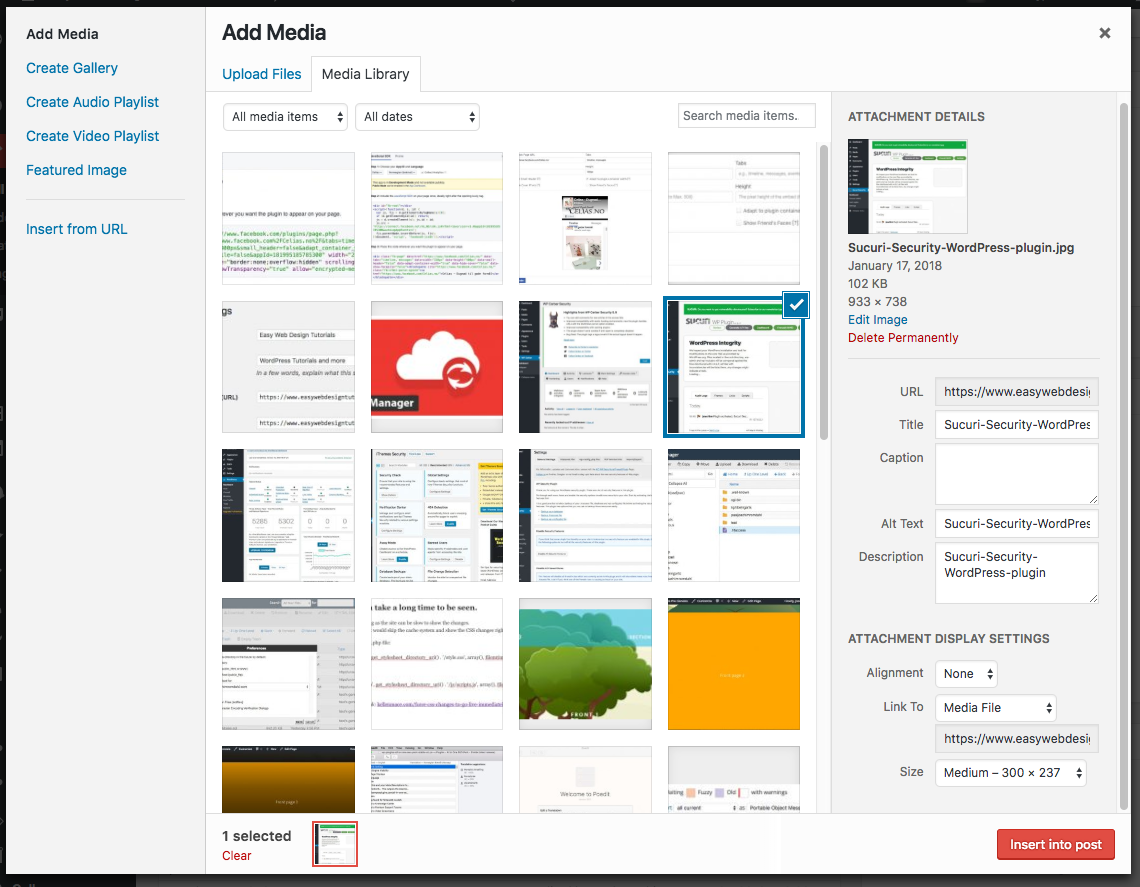The image size is (1140, 887).
Task: Click the media grid scrollbar
Action: click(824, 292)
